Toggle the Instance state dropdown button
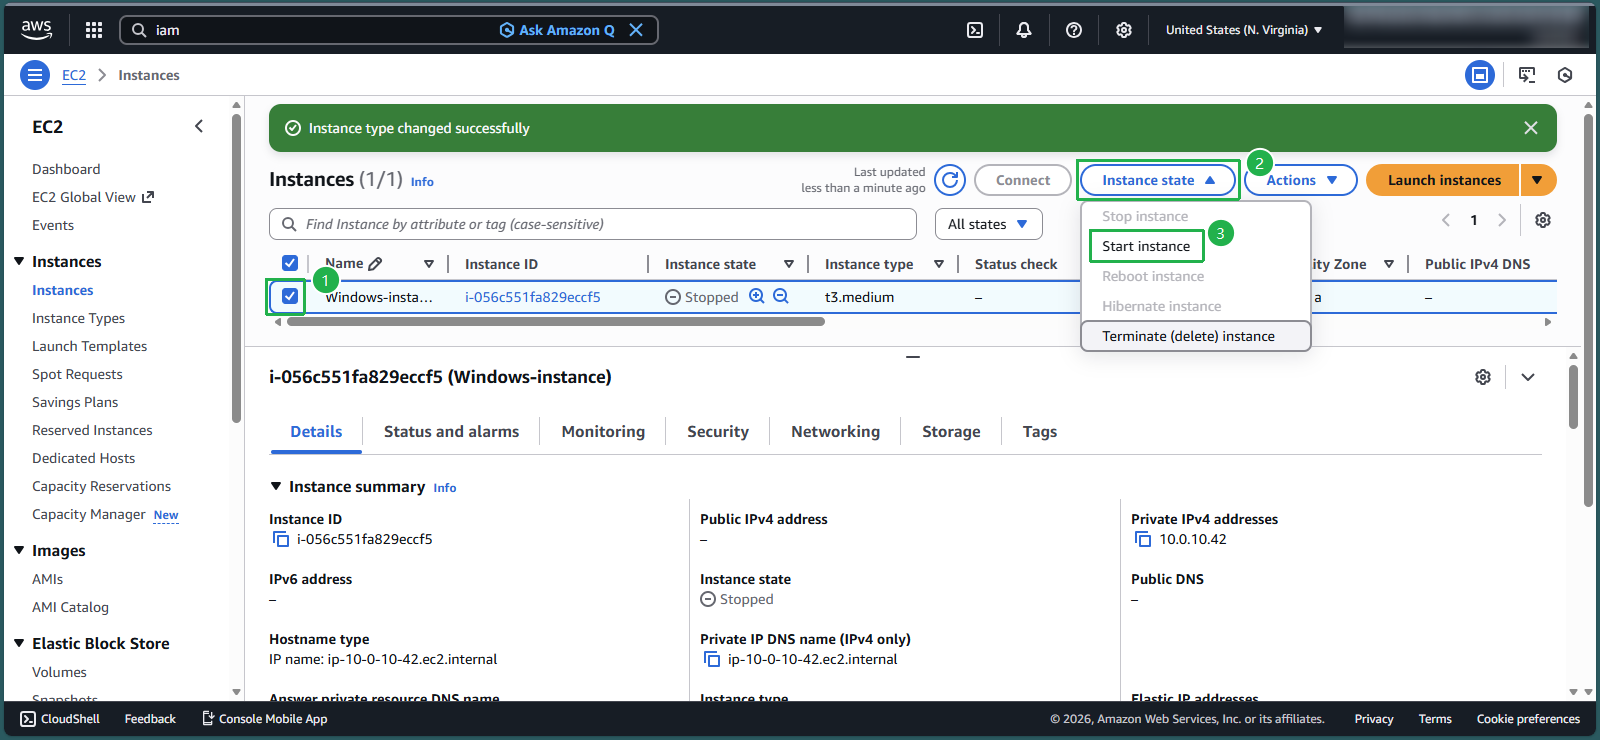The height and width of the screenshot is (740, 1600). click(x=1158, y=180)
